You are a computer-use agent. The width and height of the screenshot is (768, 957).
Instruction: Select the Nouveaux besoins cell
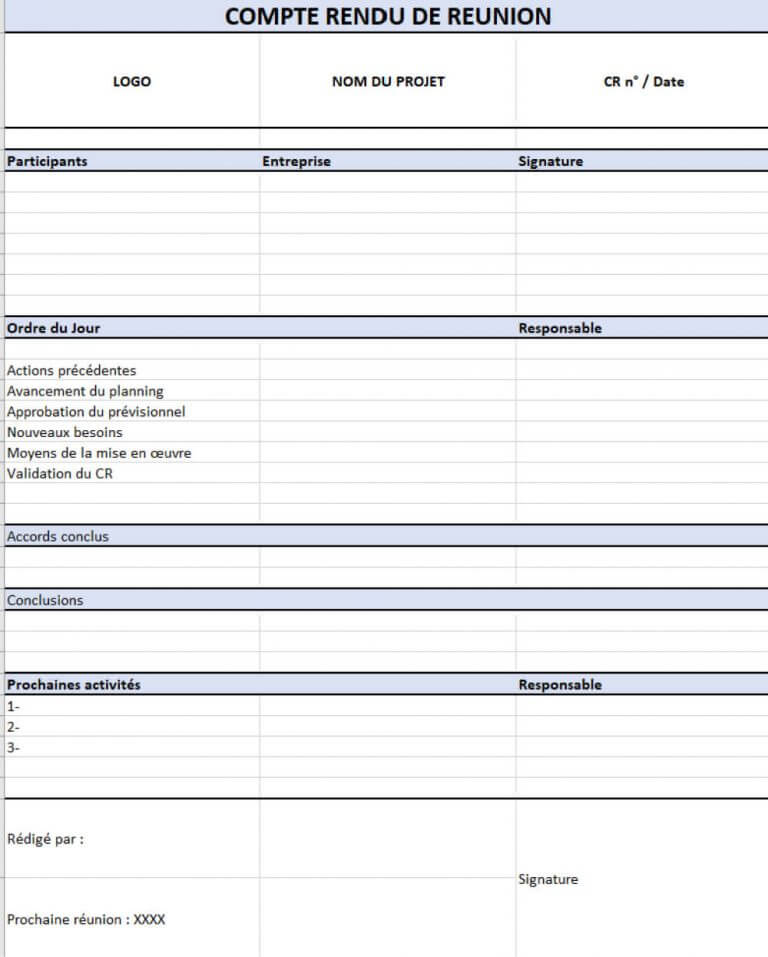65,432
